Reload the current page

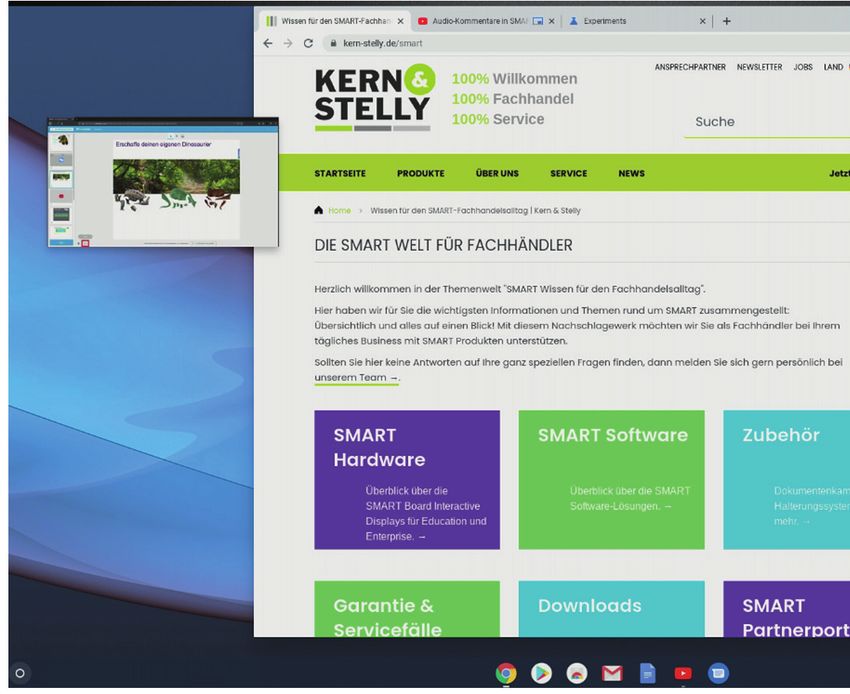tap(308, 44)
